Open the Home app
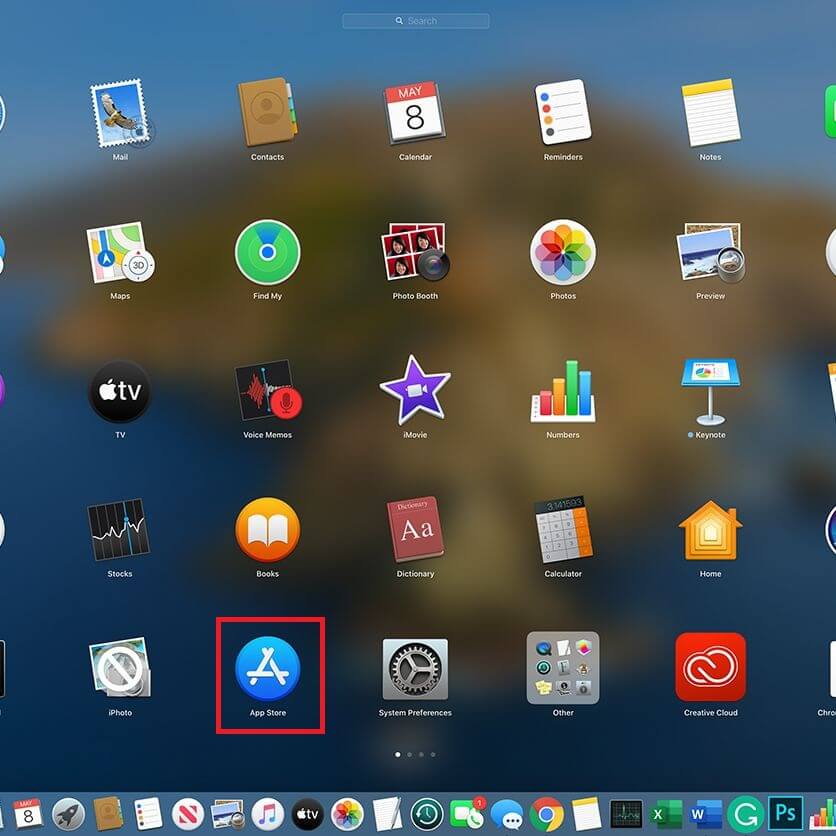The width and height of the screenshot is (836, 836). click(711, 530)
